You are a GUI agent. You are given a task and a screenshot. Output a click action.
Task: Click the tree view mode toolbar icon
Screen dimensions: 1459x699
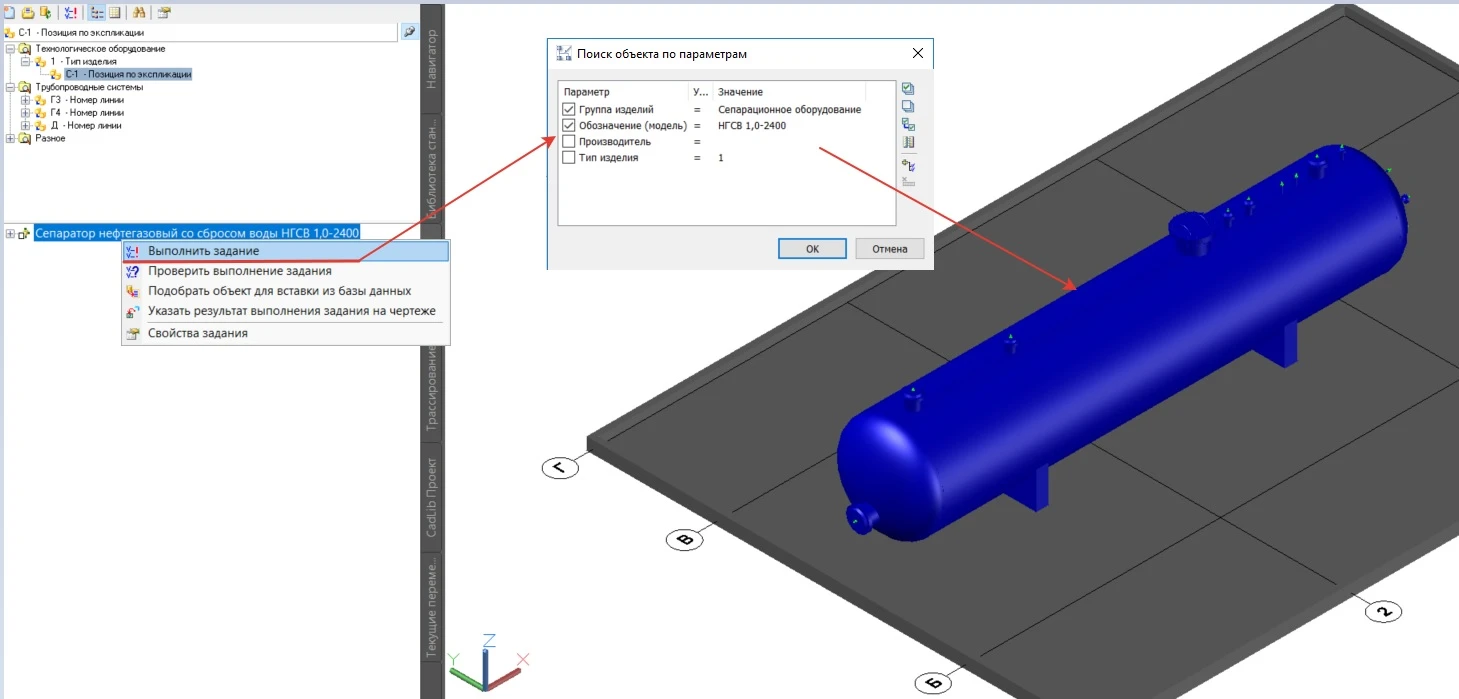pos(97,12)
